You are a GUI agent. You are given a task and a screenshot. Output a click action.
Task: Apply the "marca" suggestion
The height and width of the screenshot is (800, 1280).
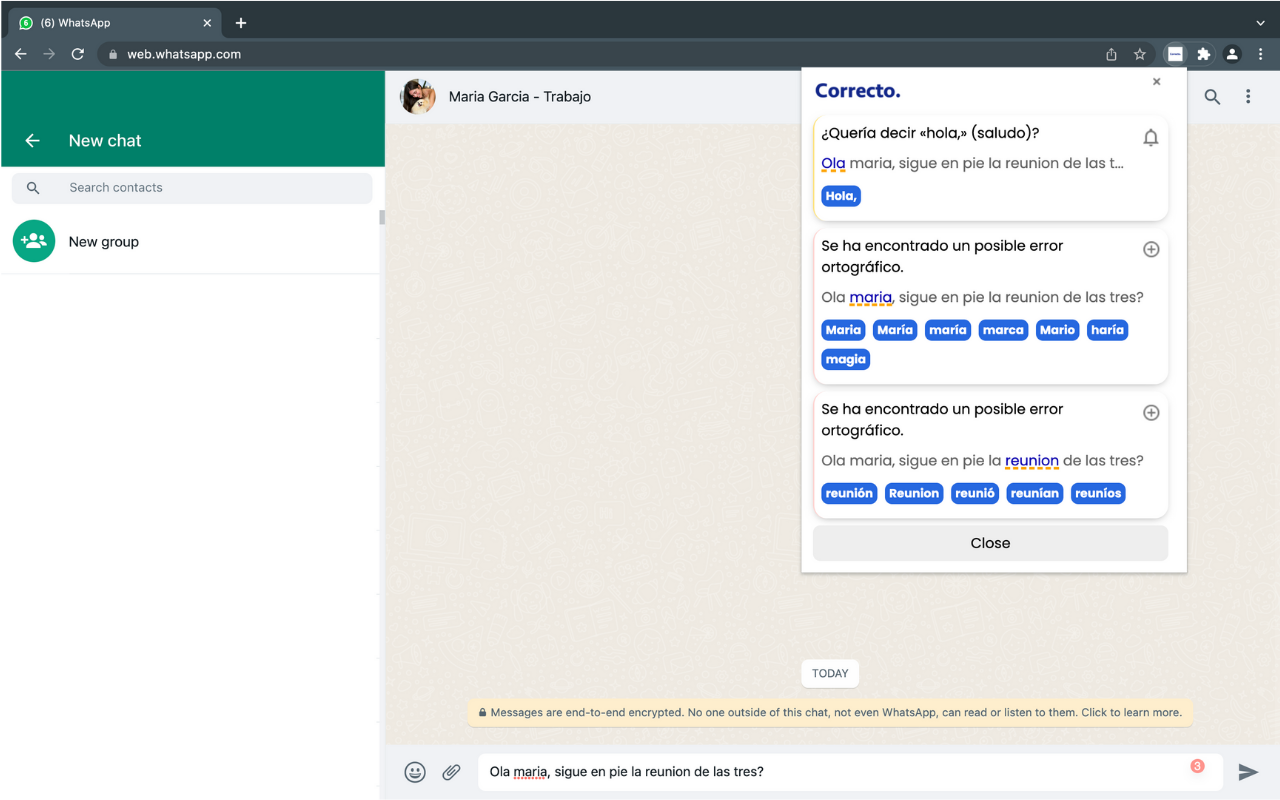(1003, 330)
